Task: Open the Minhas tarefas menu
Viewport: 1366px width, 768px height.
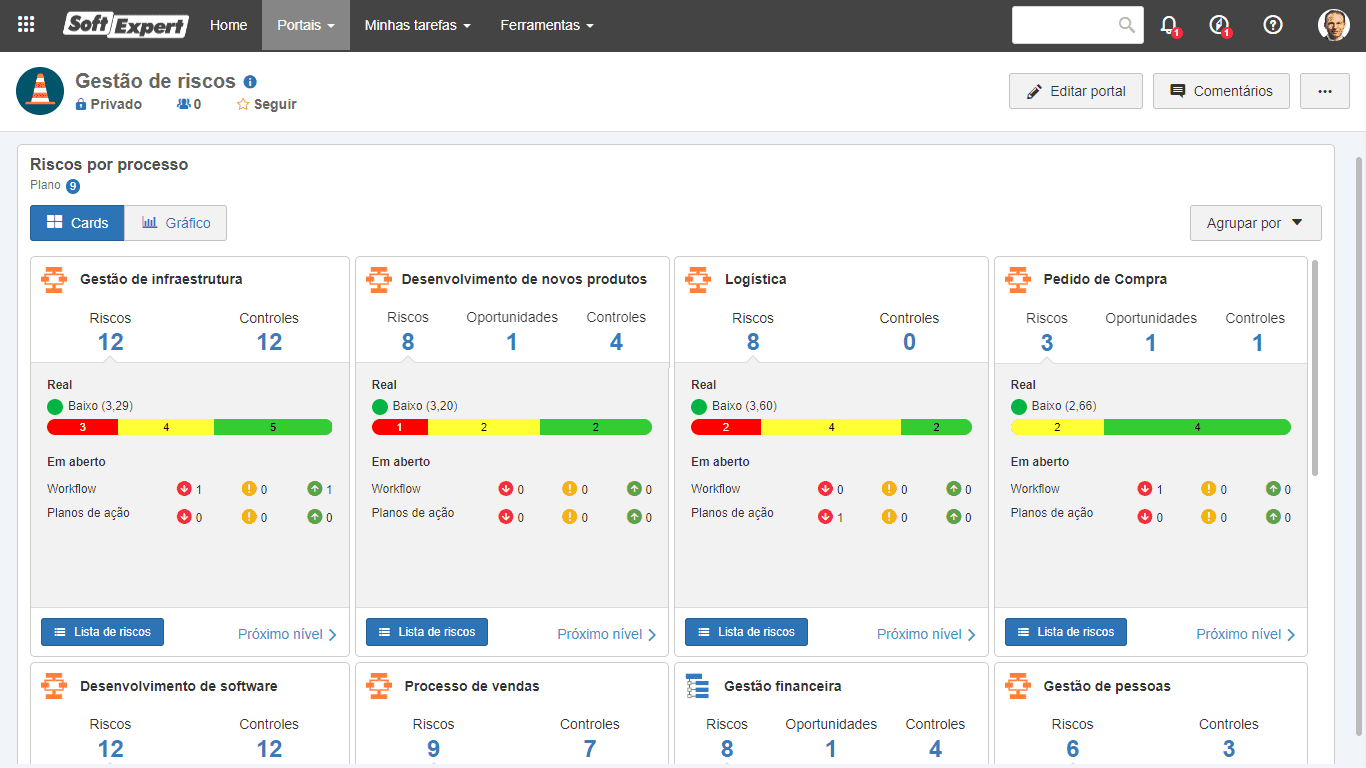Action: coord(417,25)
